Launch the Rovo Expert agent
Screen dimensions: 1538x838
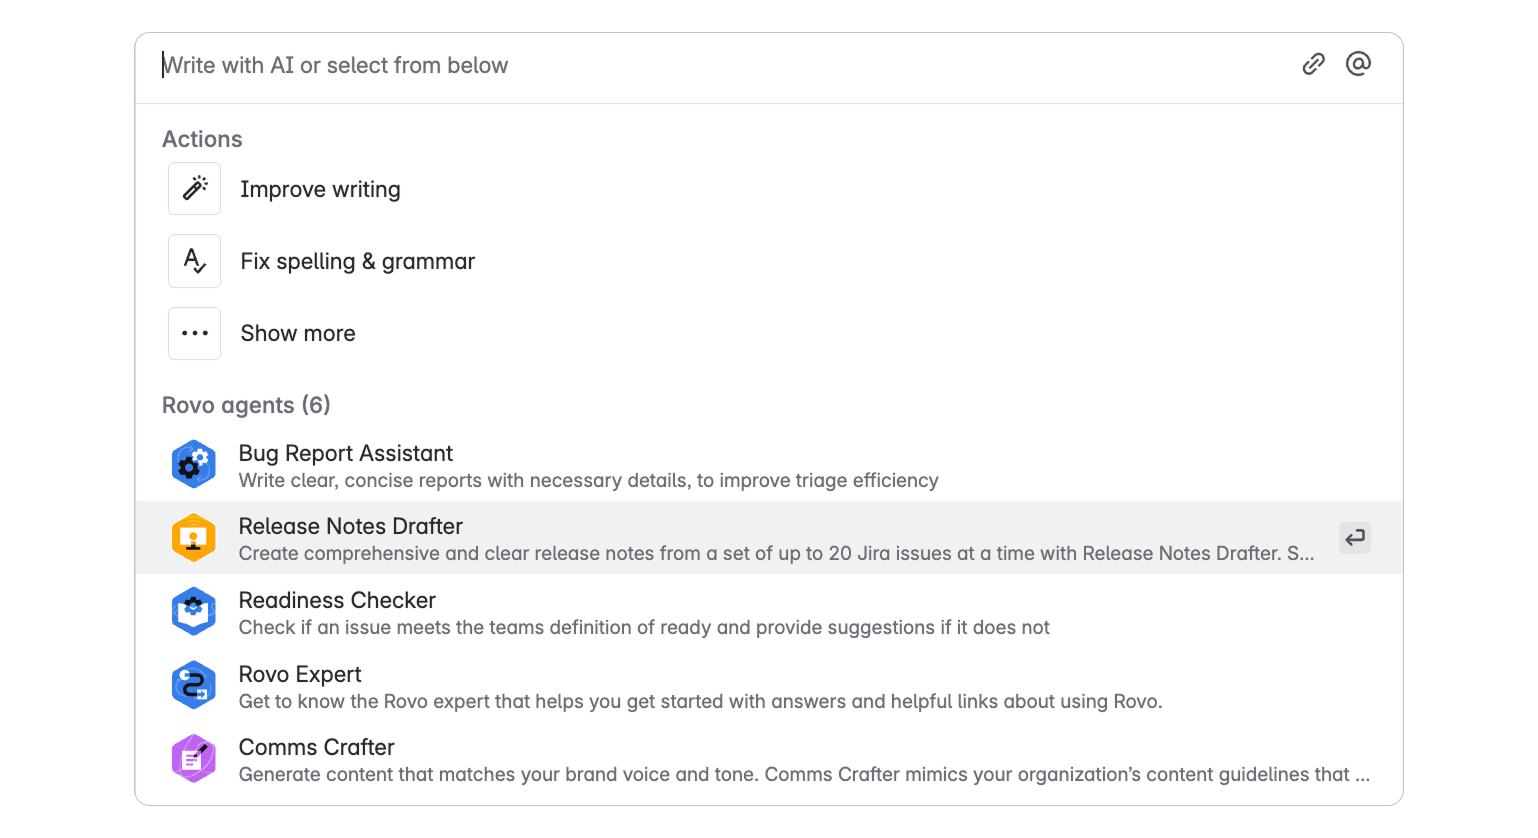(x=769, y=686)
